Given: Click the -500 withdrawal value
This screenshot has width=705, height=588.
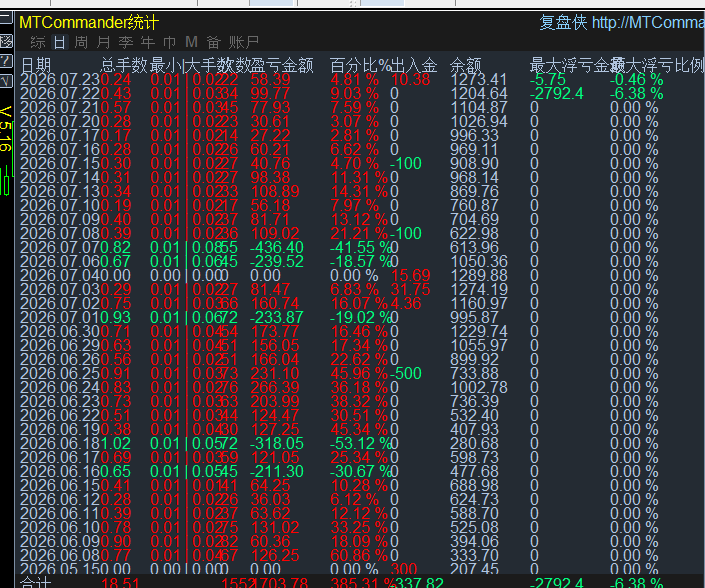Looking at the screenshot, I should pyautogui.click(x=406, y=373).
